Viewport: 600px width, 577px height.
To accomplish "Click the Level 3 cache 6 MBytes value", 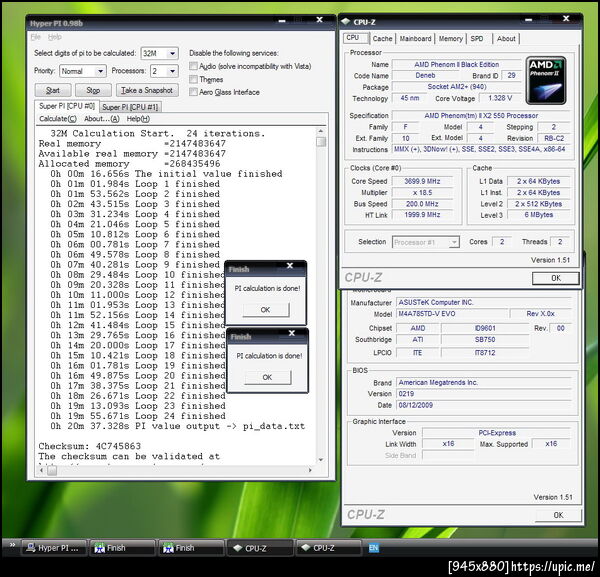I will click(538, 215).
